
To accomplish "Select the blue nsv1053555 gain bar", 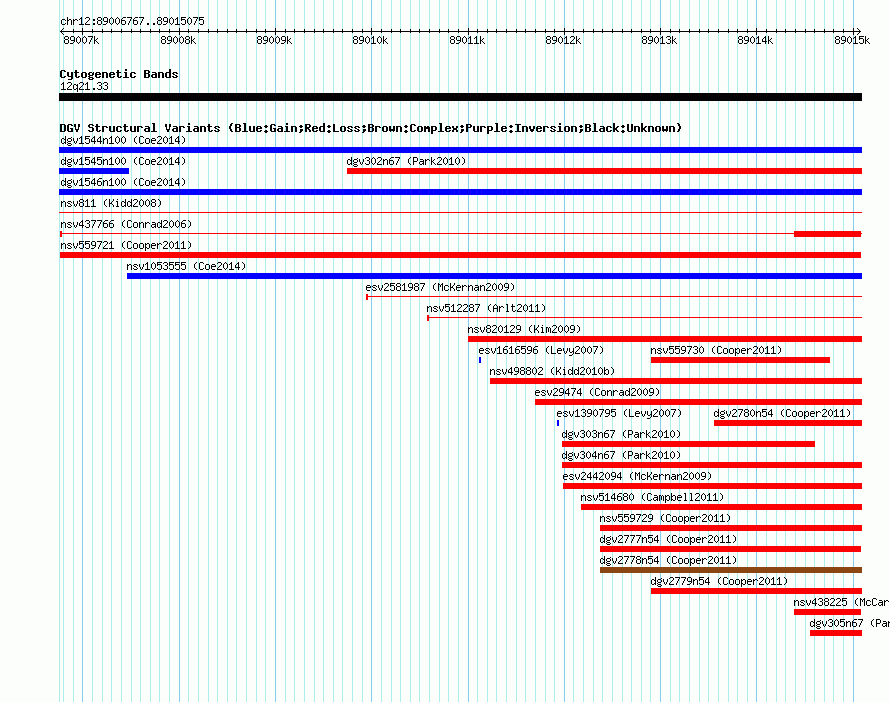I will pyautogui.click(x=494, y=276).
